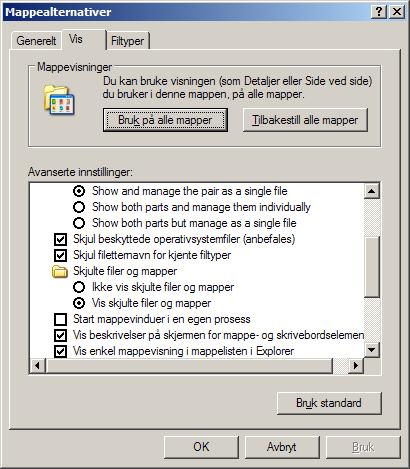Click the Bruk standard button

pyautogui.click(x=329, y=403)
